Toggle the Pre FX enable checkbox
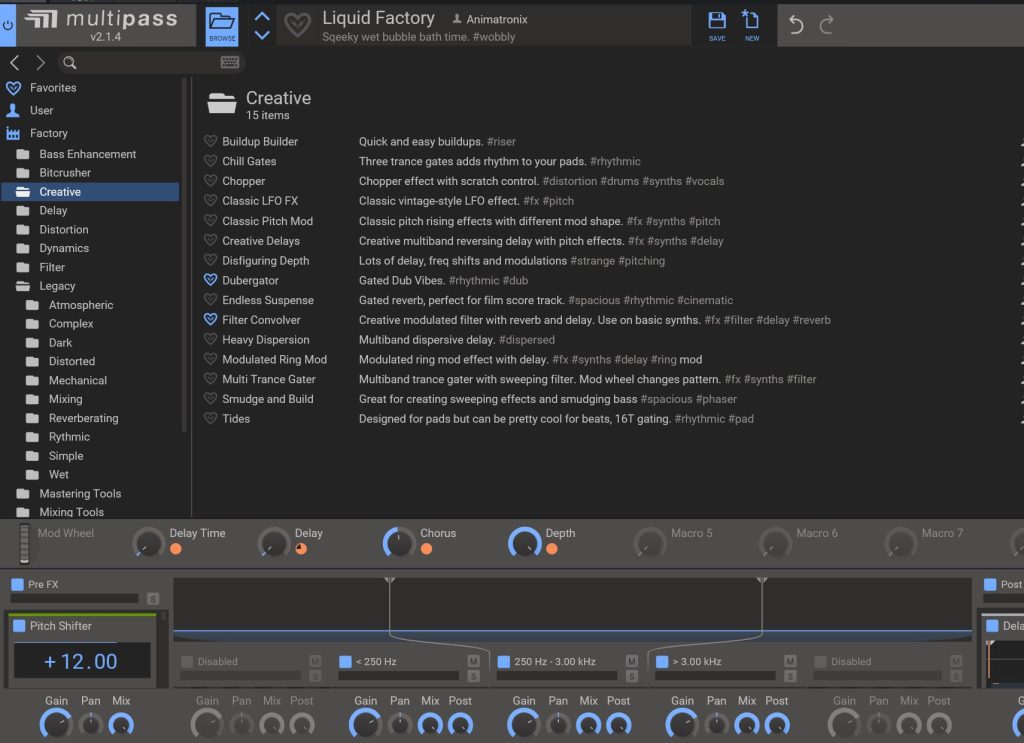This screenshot has height=743, width=1024. pos(17,584)
